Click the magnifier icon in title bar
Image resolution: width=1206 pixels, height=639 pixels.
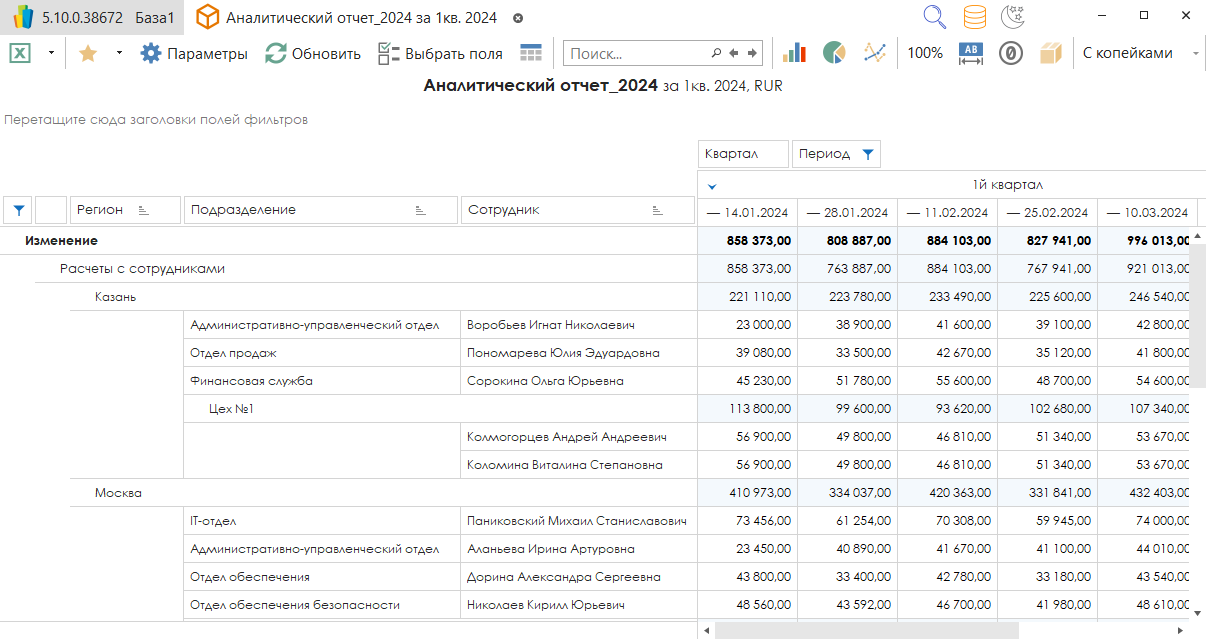point(934,17)
